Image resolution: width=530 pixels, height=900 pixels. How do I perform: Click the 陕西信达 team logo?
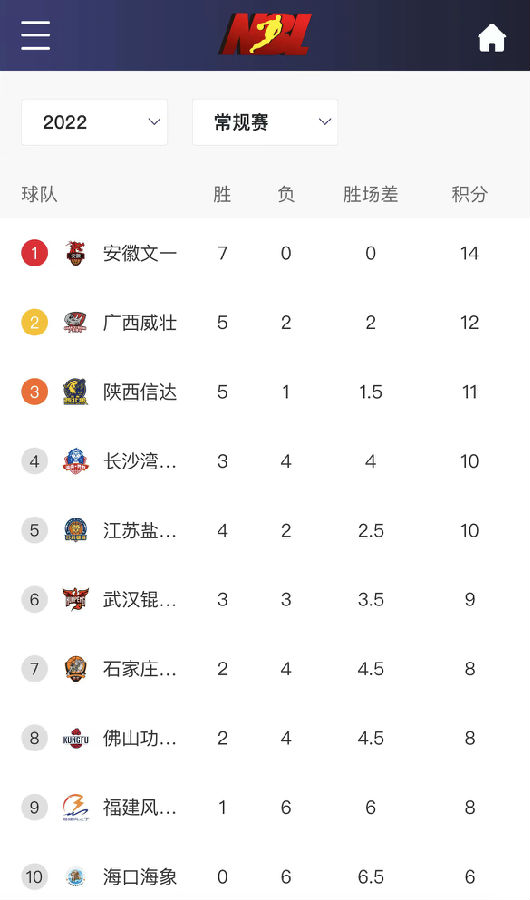coord(76,392)
